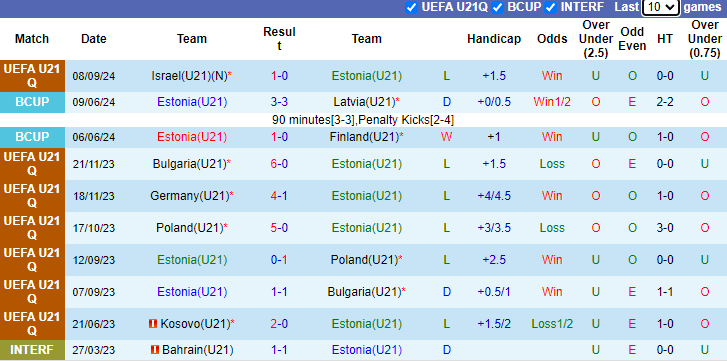
Task: Click the 2-0 result score
Action: pyautogui.click(x=279, y=324)
